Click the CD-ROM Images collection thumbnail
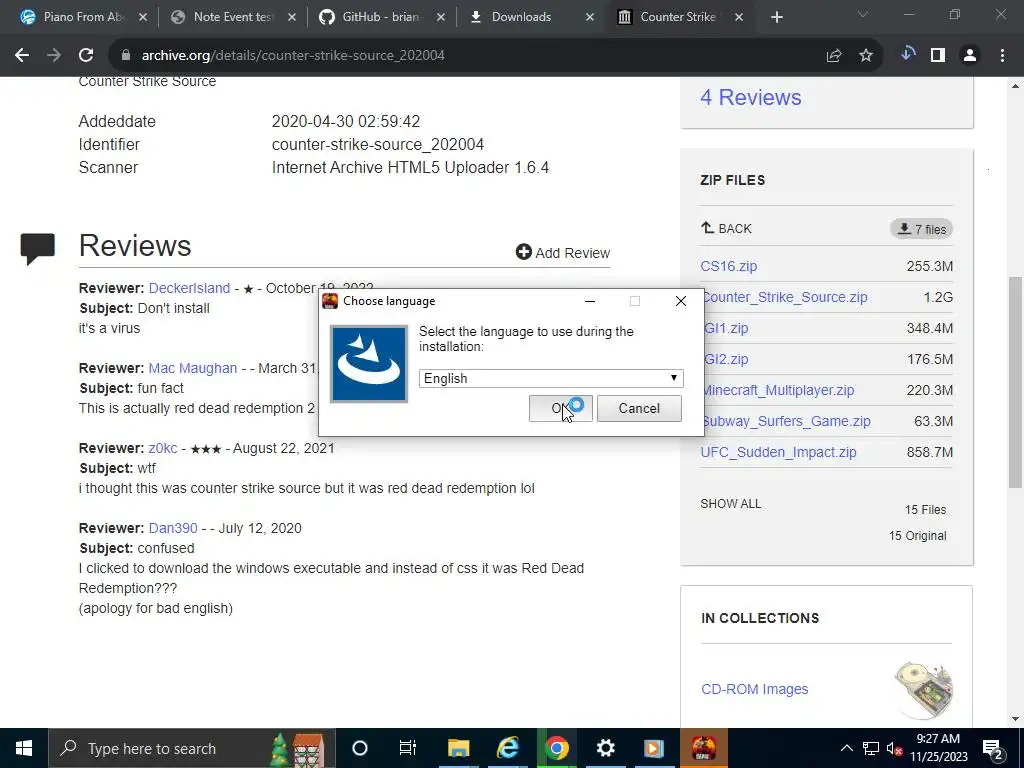1024x768 pixels. [923, 689]
